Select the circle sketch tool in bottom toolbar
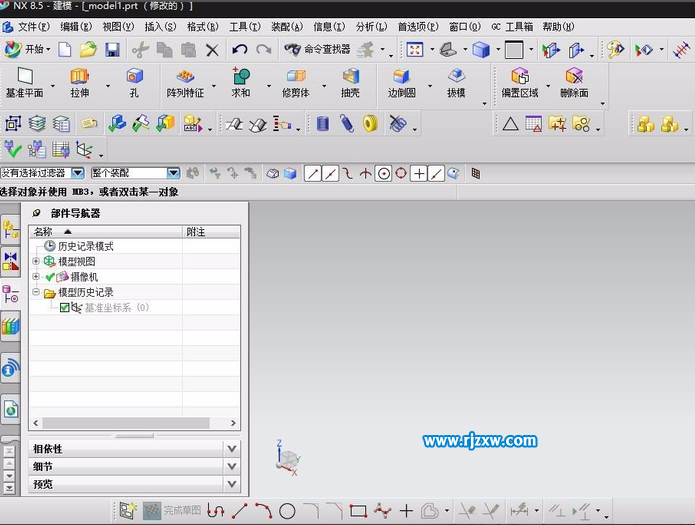Image resolution: width=695 pixels, height=525 pixels. click(x=287, y=511)
